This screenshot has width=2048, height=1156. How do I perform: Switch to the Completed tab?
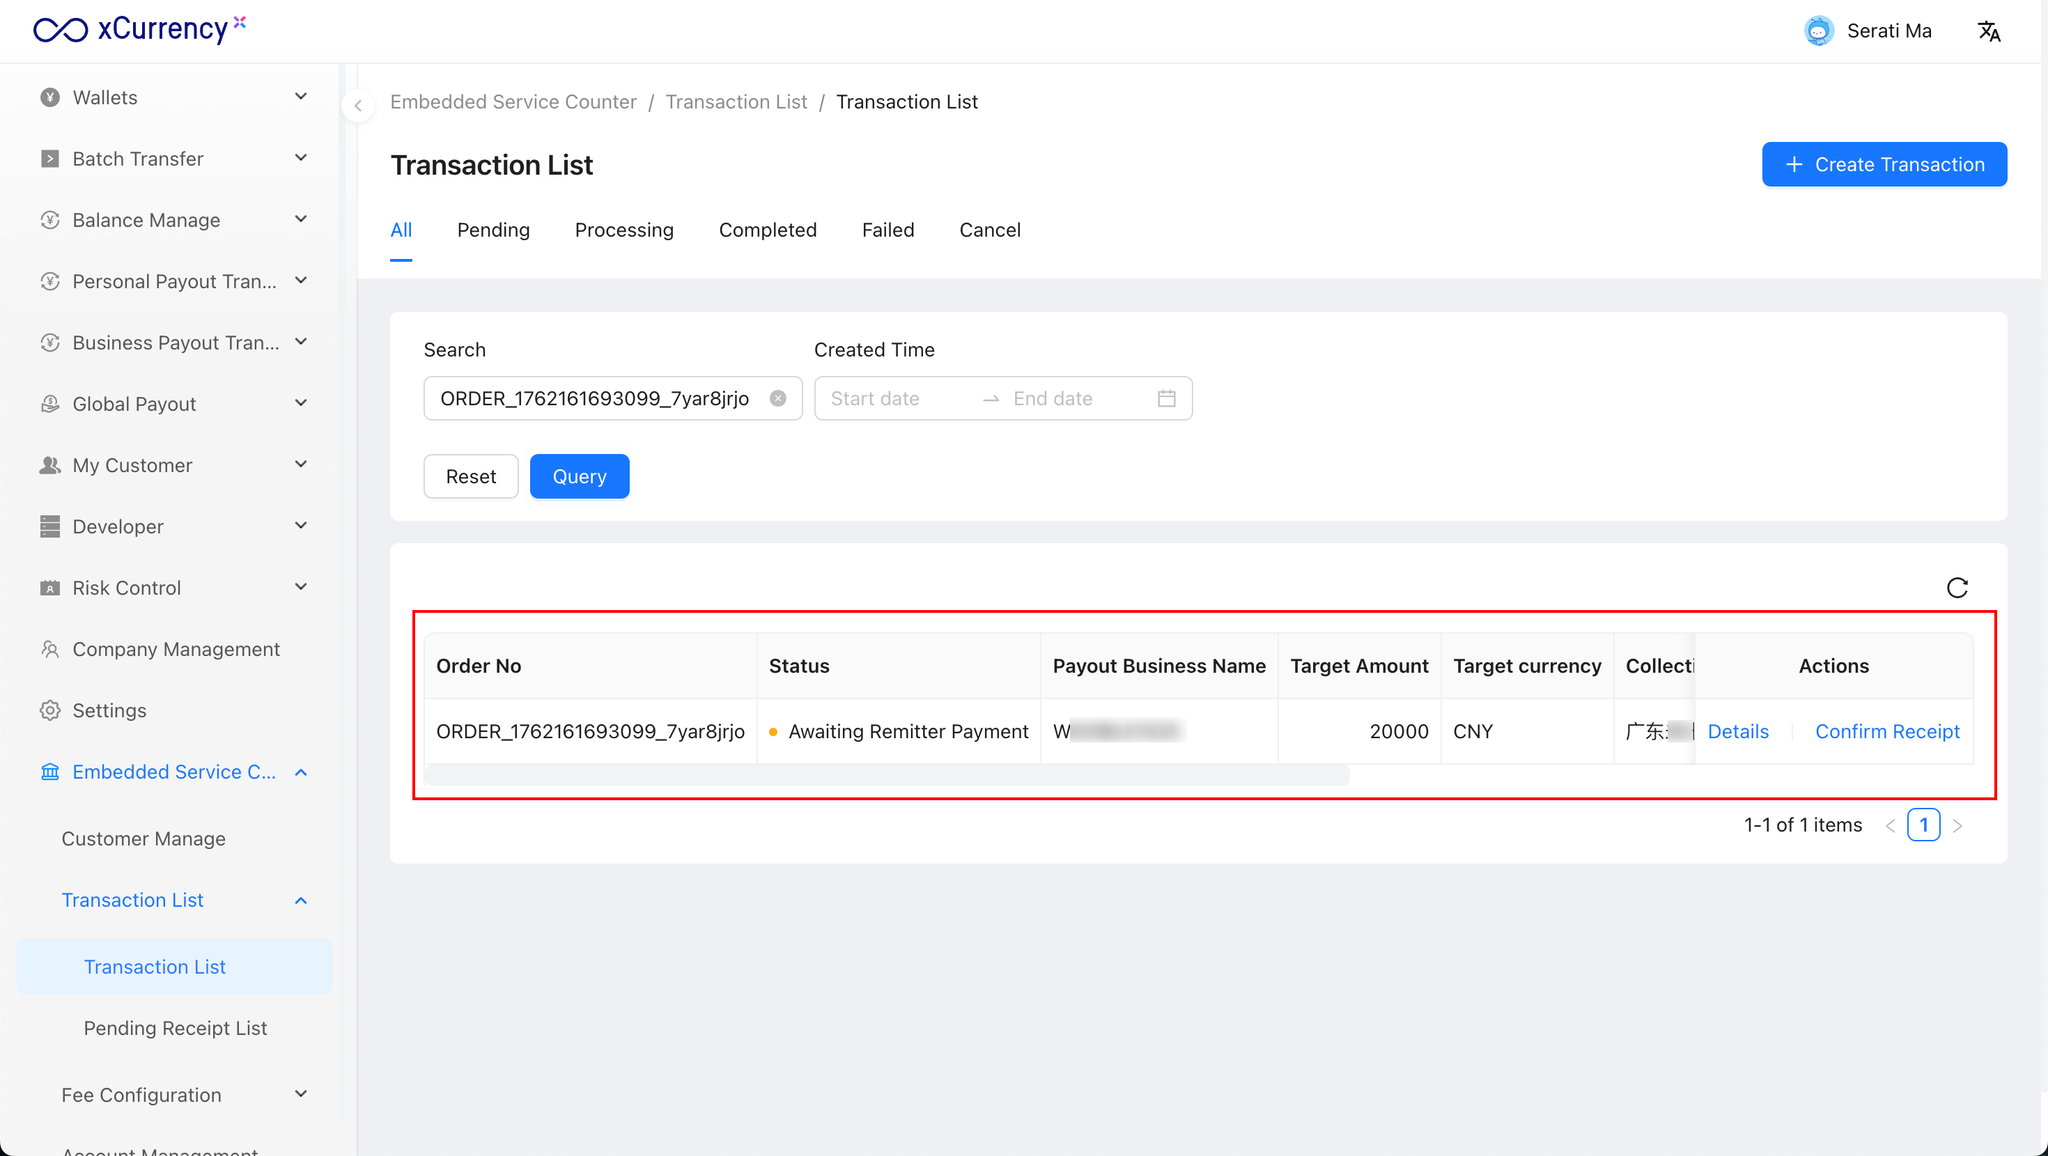point(767,230)
